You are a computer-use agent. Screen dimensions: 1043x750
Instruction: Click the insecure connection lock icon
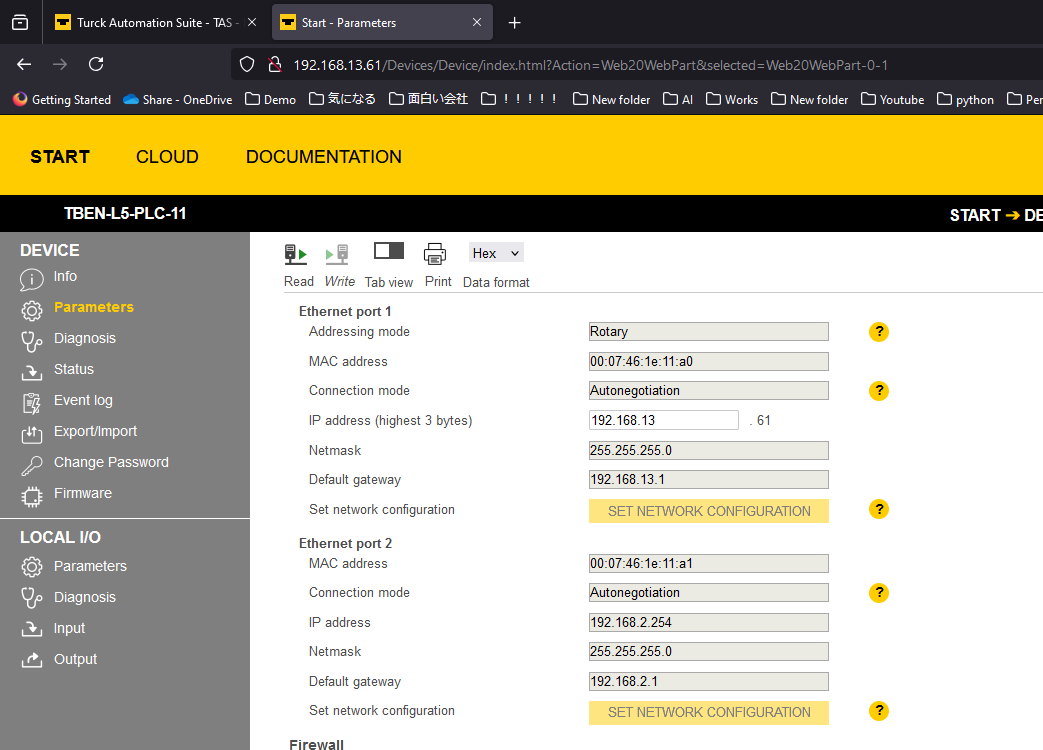(x=274, y=64)
